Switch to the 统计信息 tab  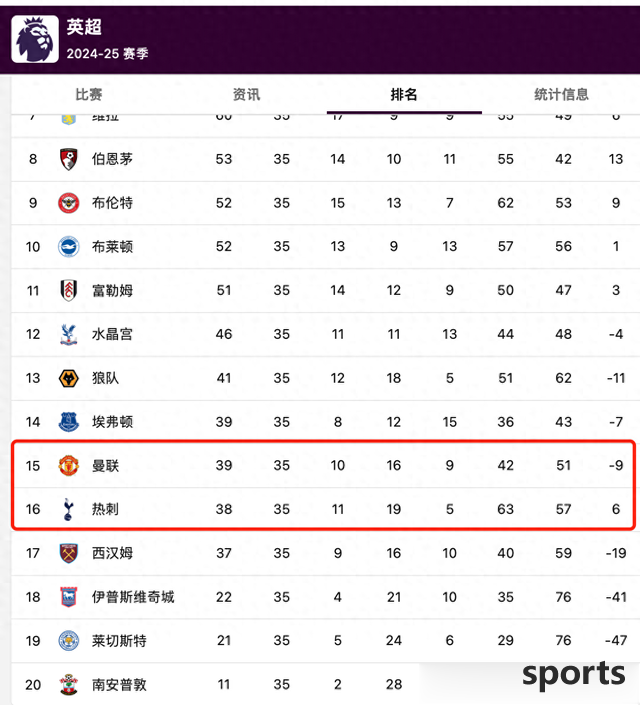point(561,94)
